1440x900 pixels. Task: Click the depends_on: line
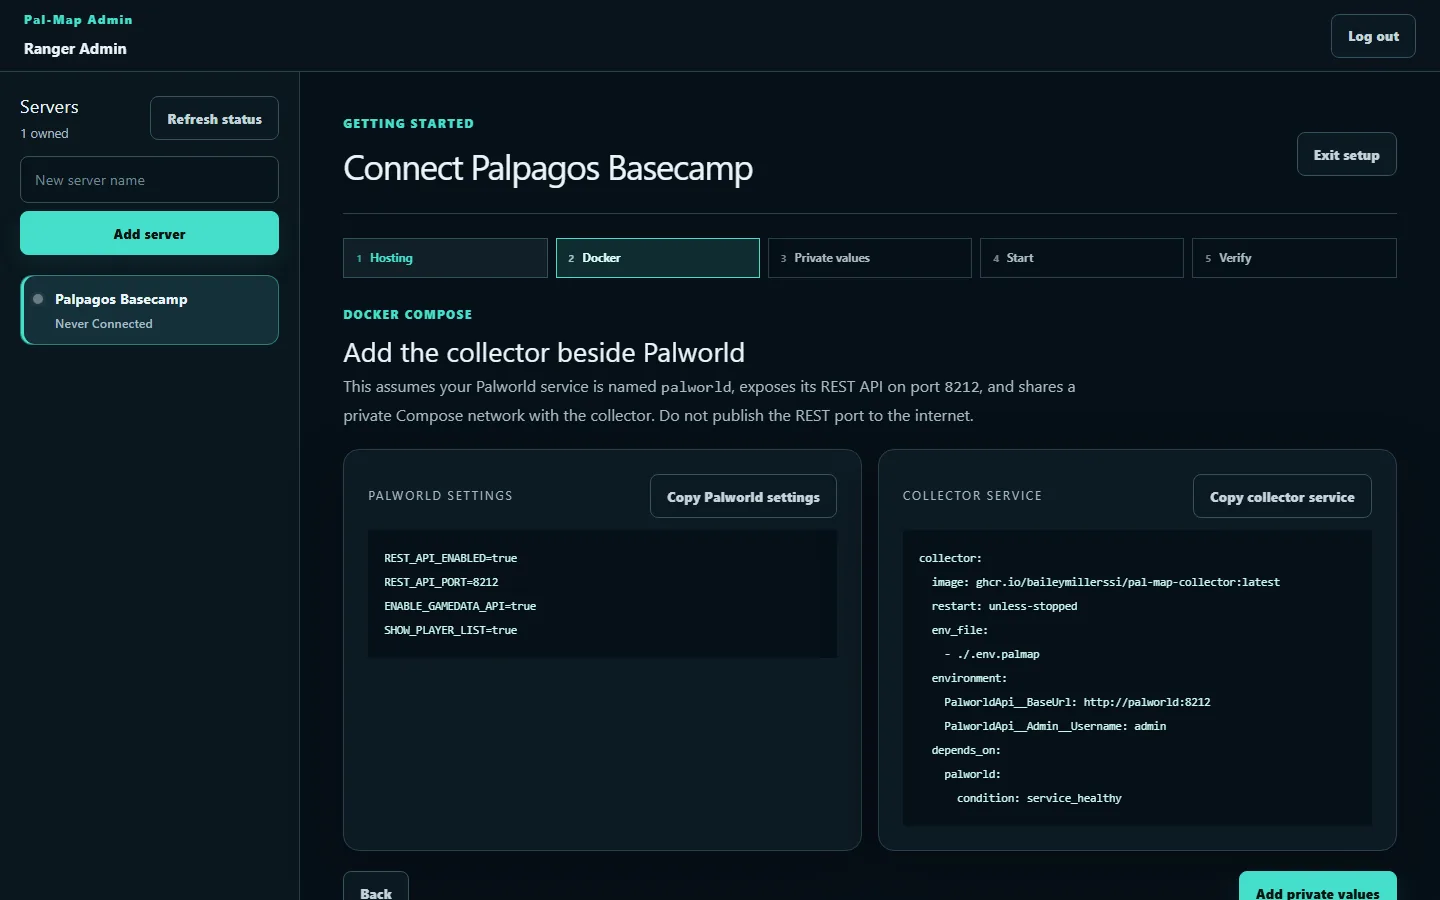pyautogui.click(x=966, y=750)
